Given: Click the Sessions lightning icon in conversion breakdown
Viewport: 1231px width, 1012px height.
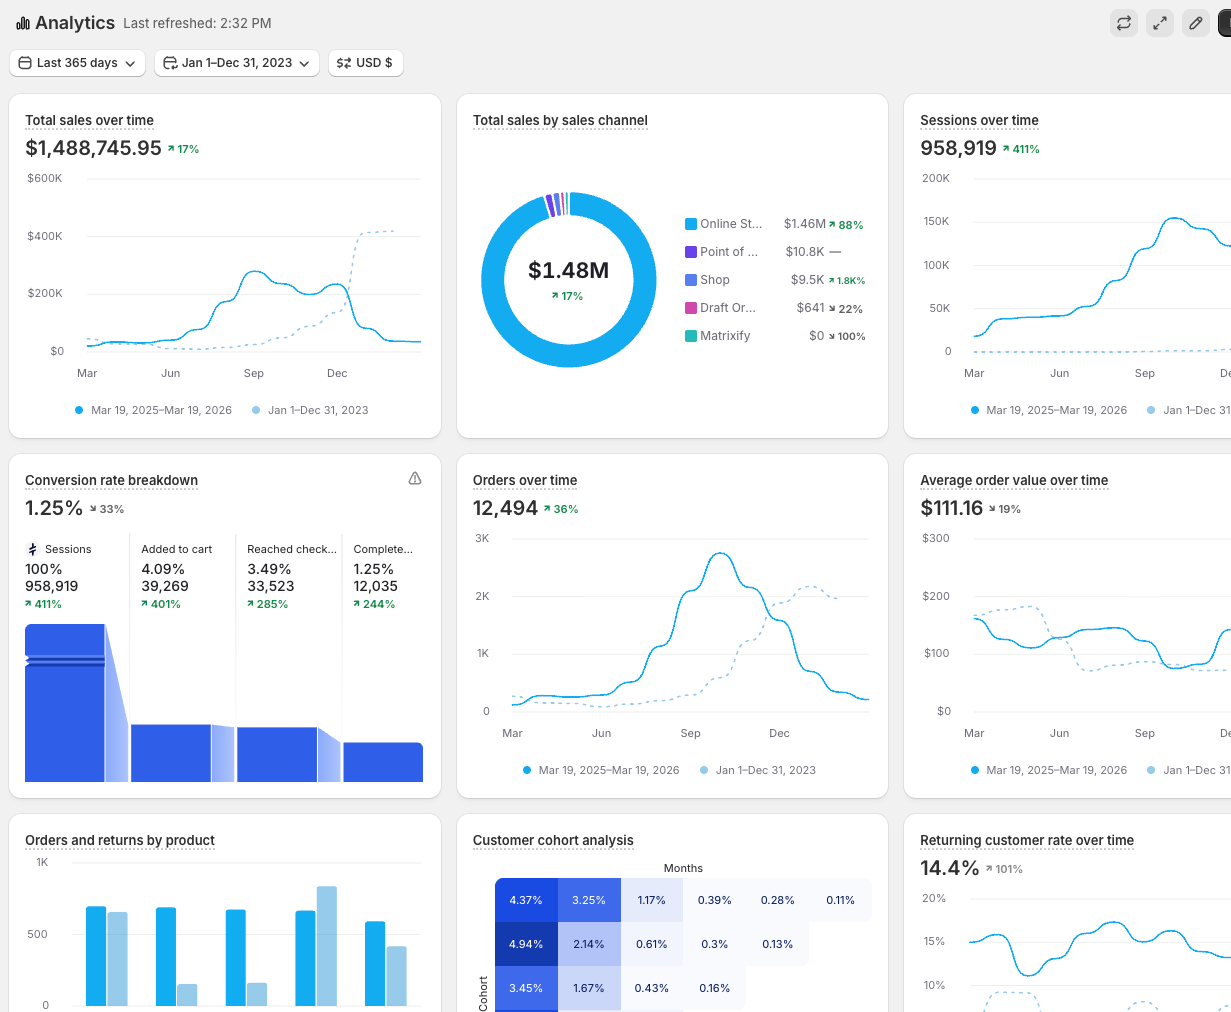Looking at the screenshot, I should click(33, 549).
